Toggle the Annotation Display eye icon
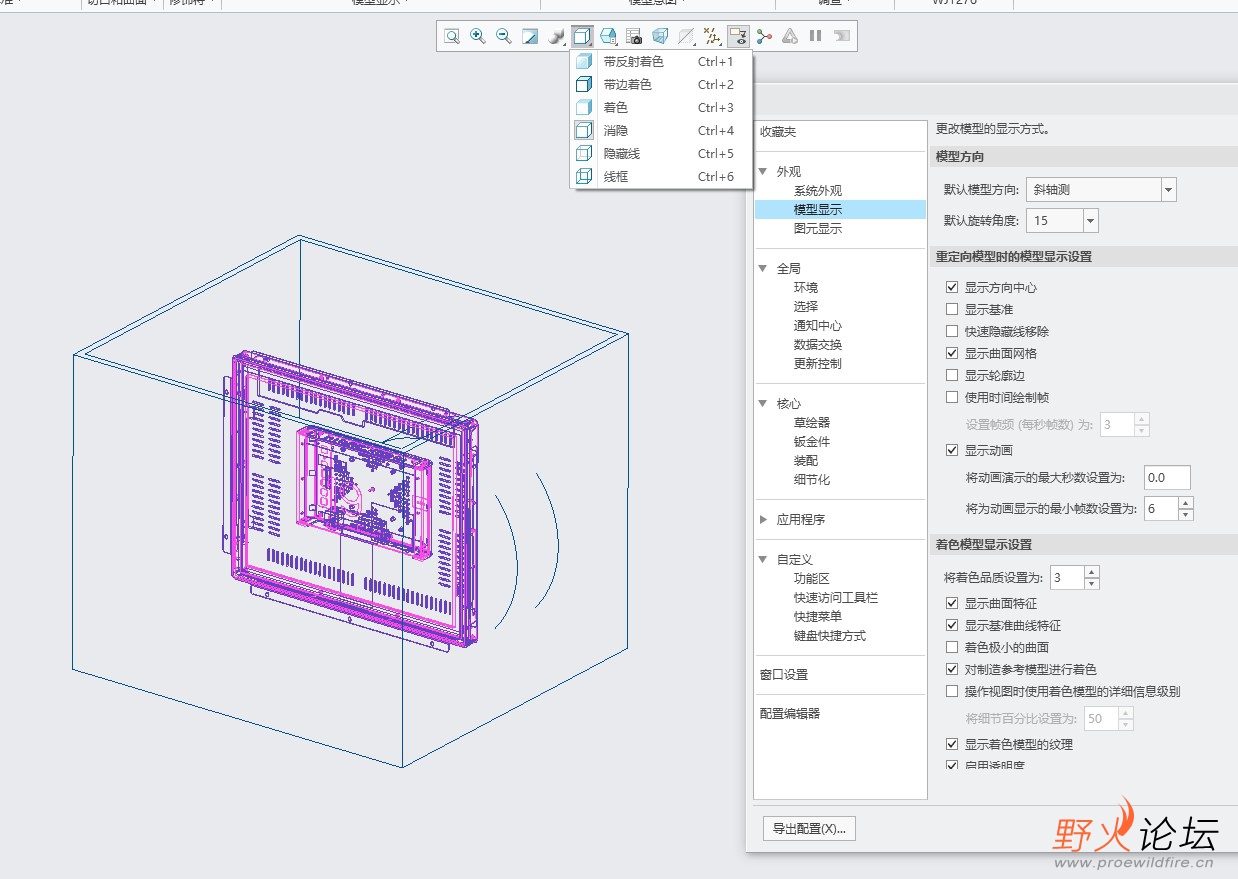1238x879 pixels. (738, 37)
